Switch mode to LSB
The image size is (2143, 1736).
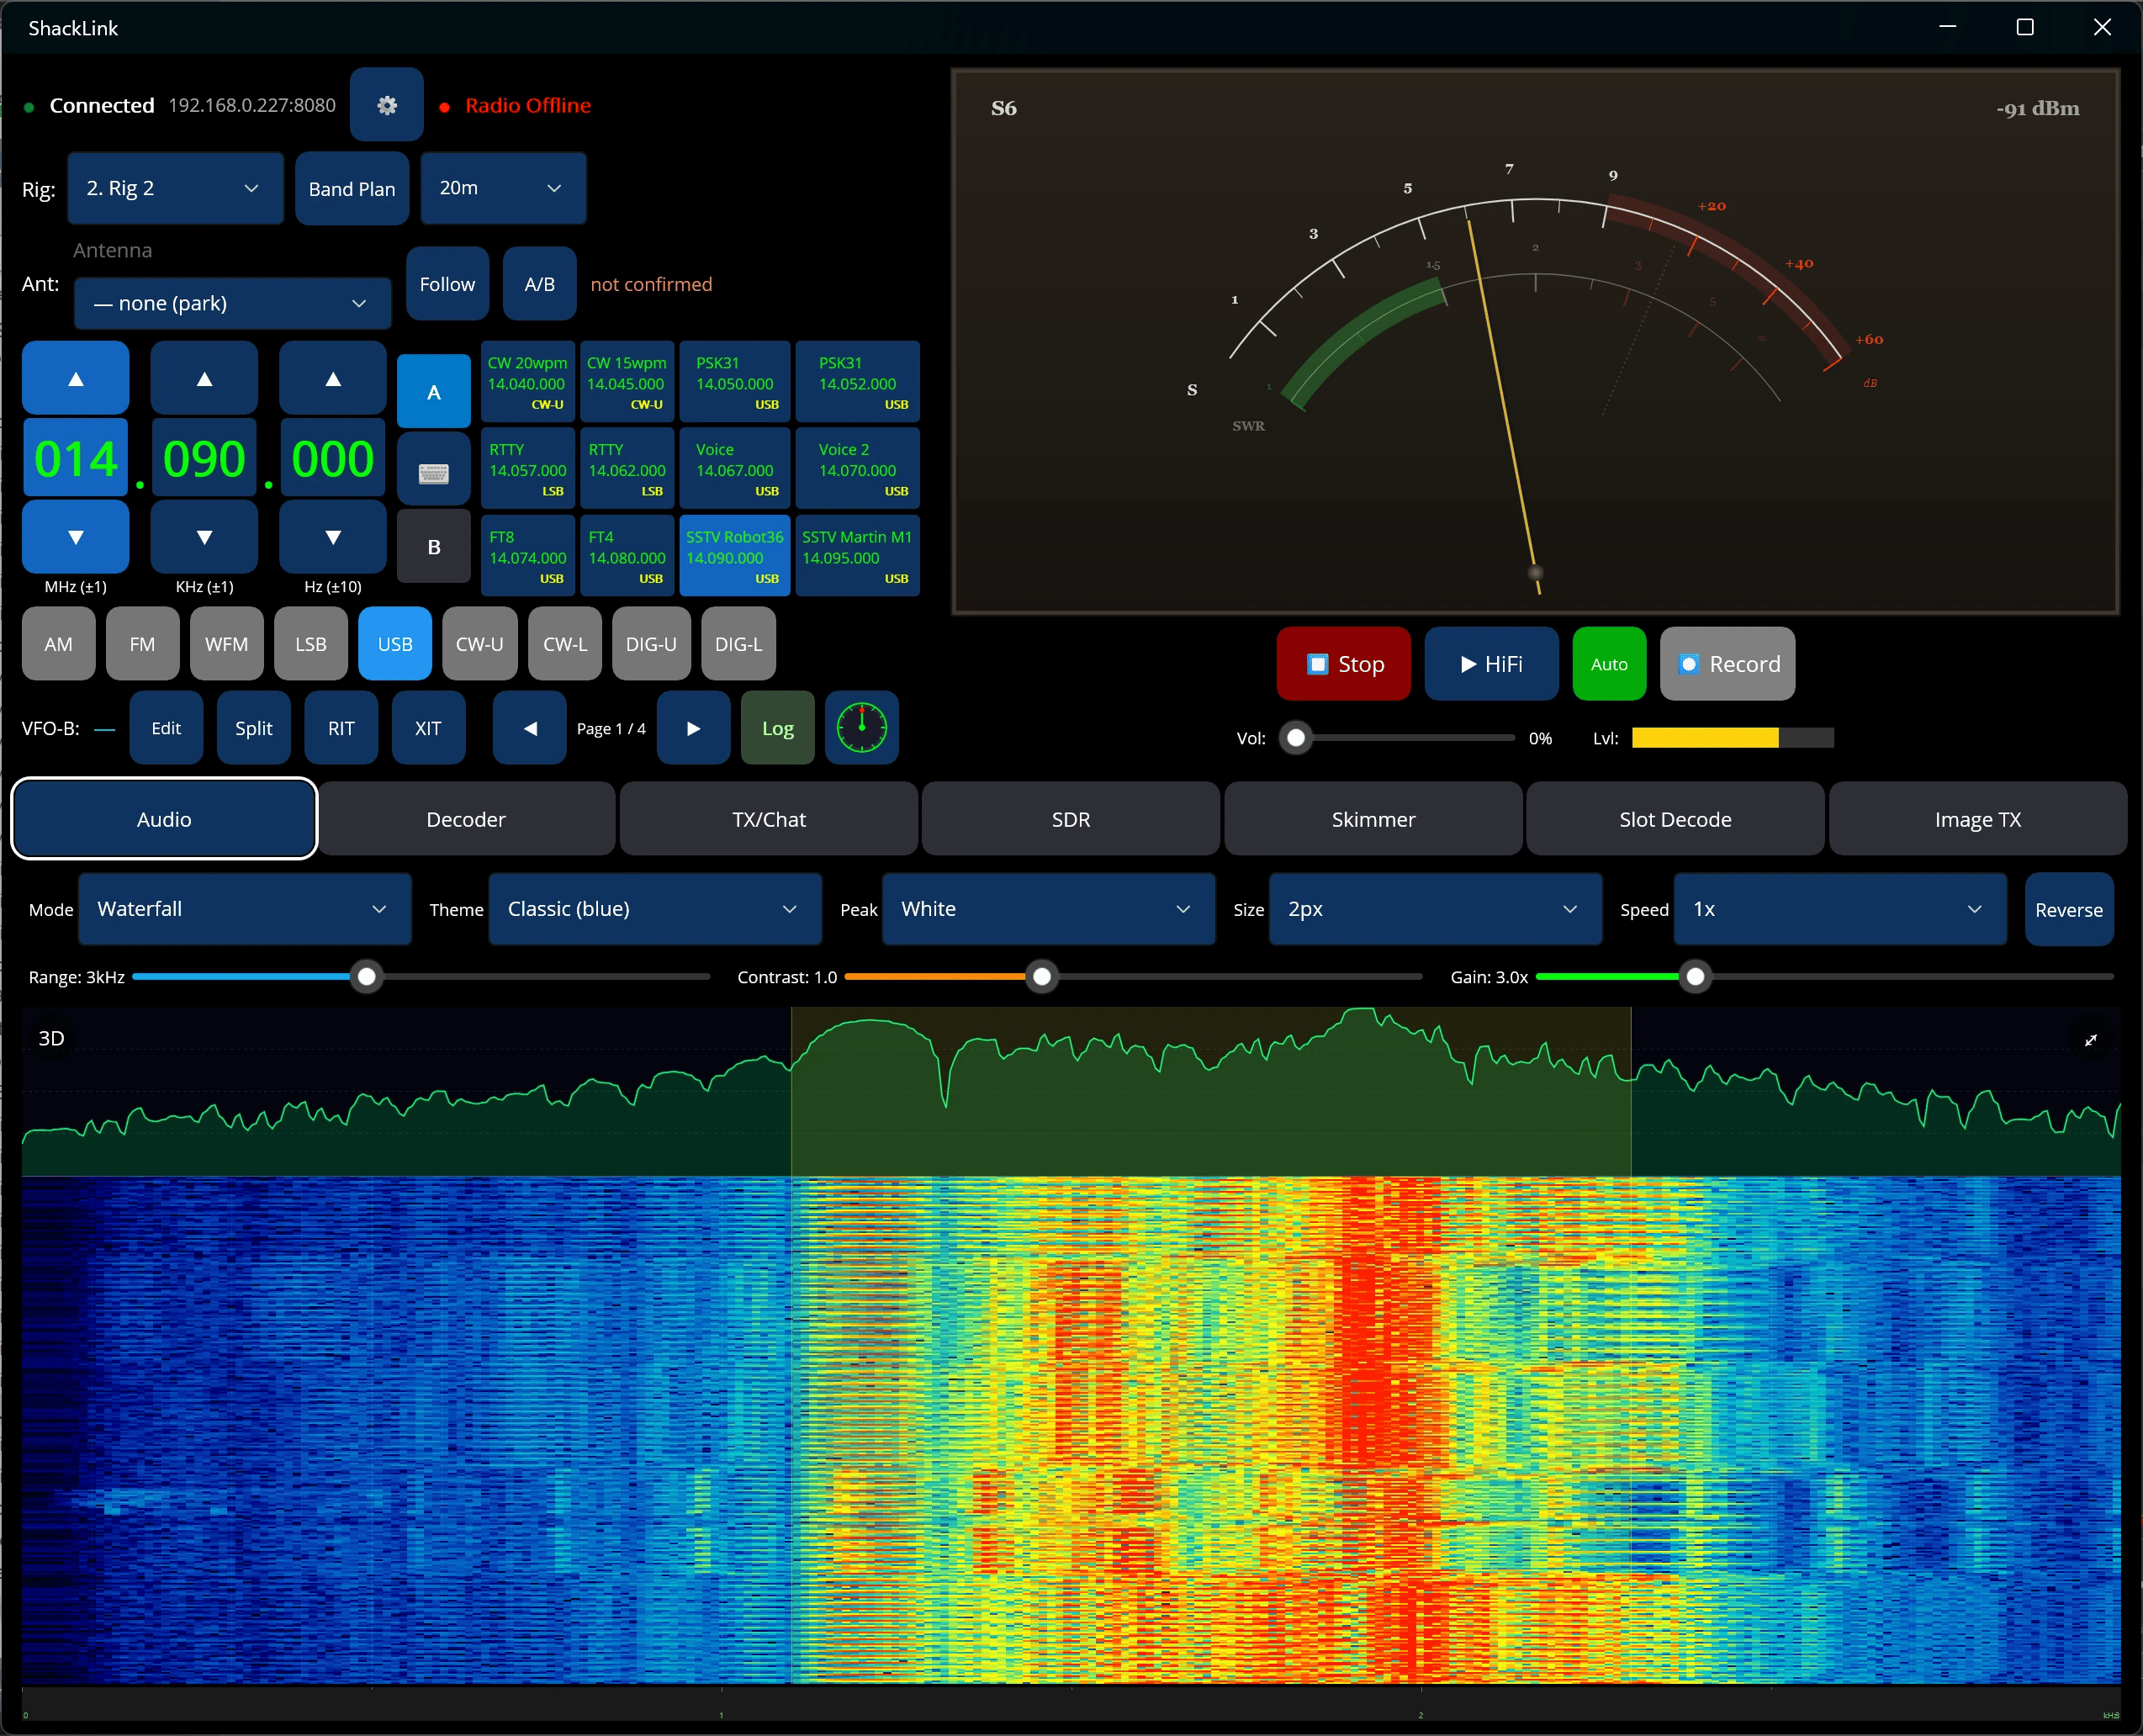311,644
